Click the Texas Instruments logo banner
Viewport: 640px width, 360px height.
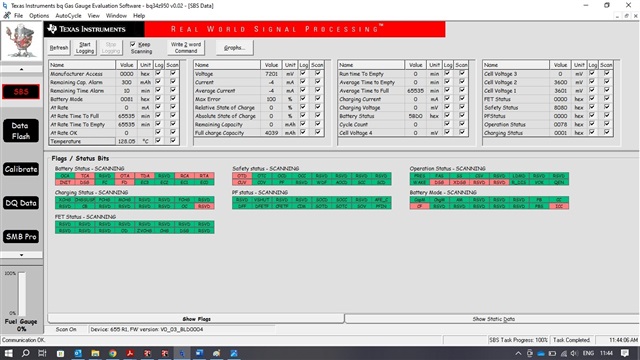coord(94,29)
